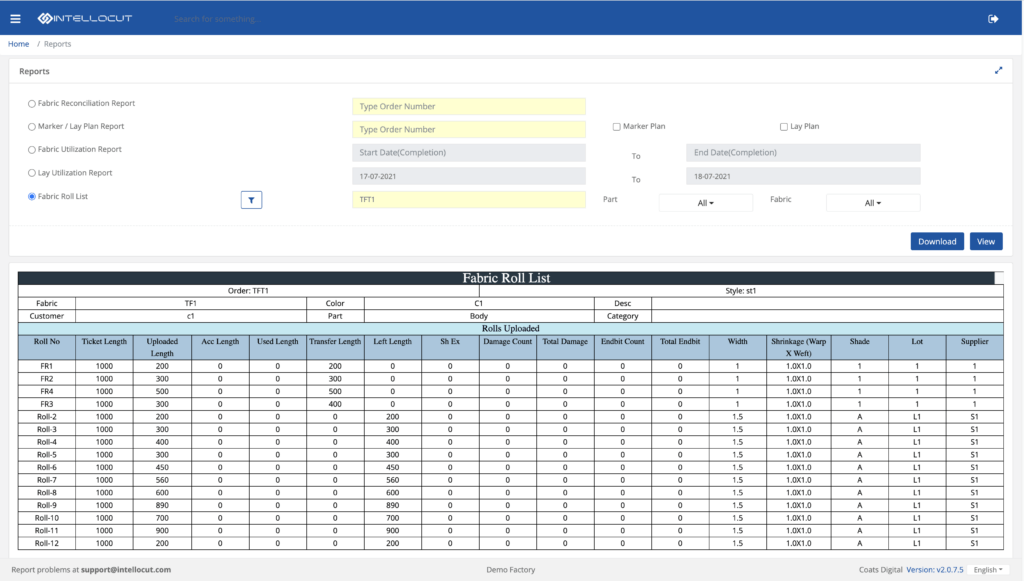Click the Reports breadcrumb item
Image resolution: width=1024 pixels, height=581 pixels.
click(57, 43)
